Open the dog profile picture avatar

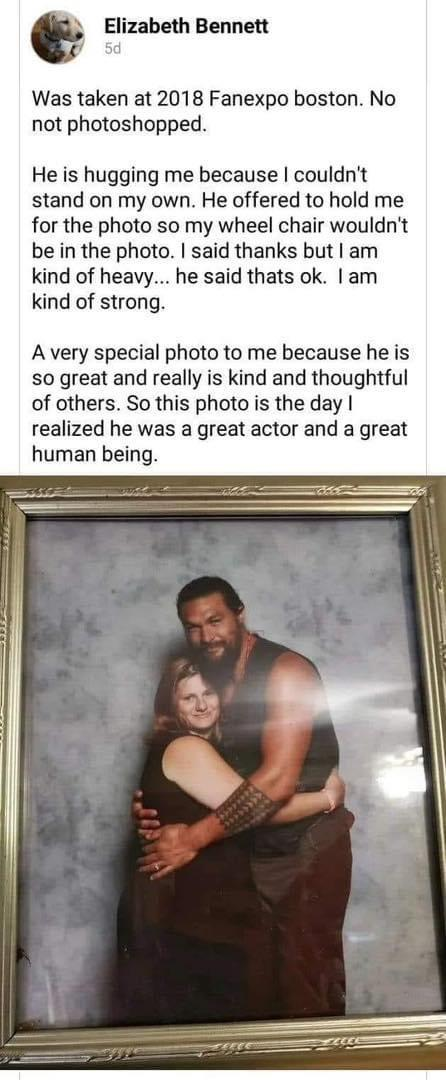point(58,37)
